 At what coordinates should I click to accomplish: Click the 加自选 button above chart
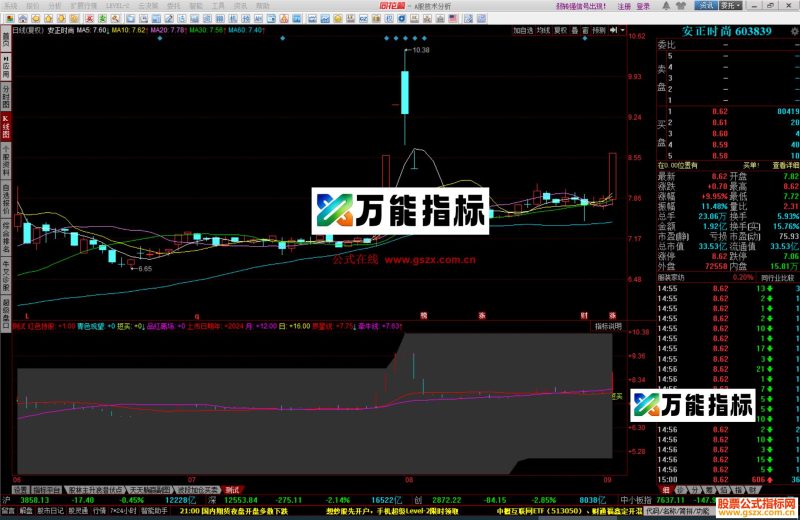click(x=523, y=31)
